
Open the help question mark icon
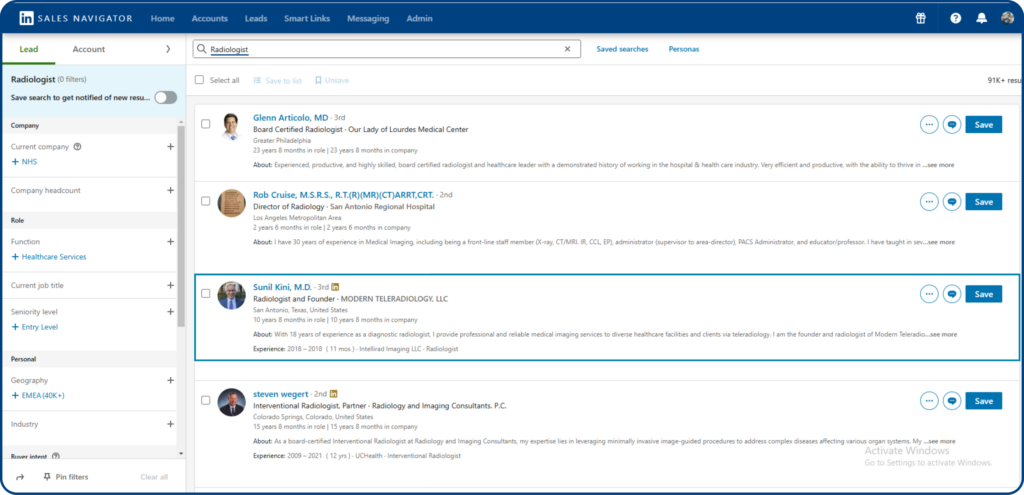[955, 18]
